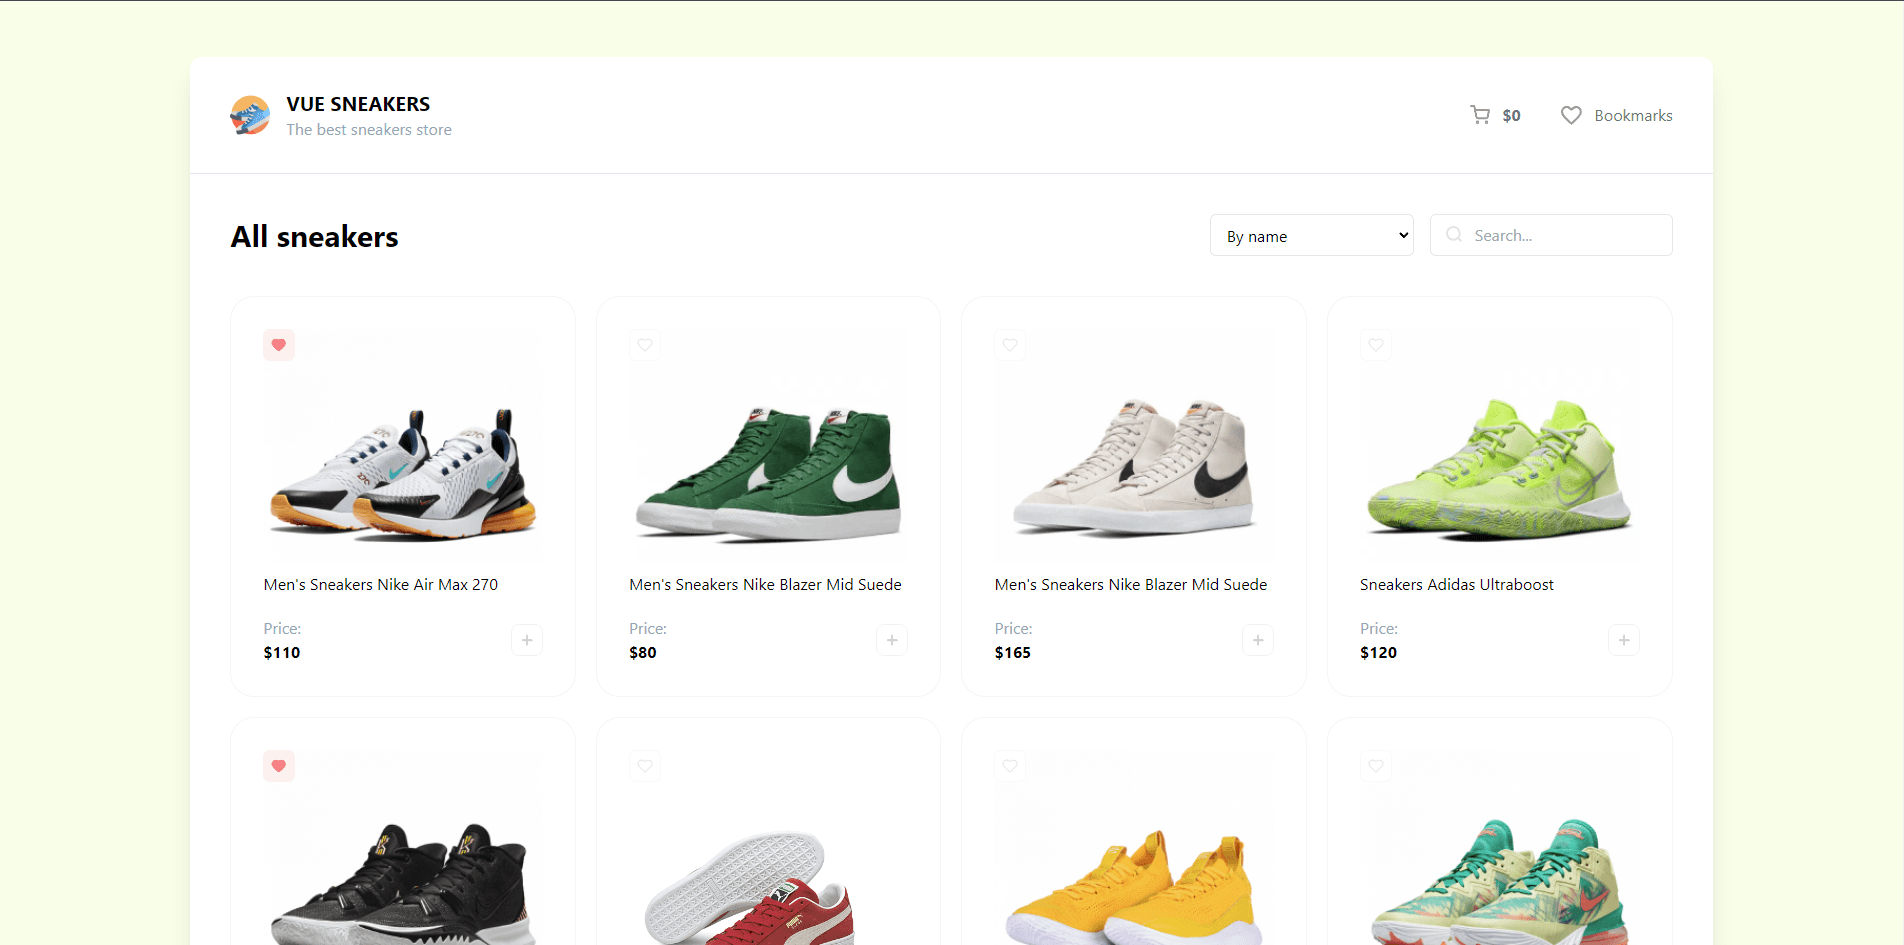Click the VUE SNEAKERS title
The width and height of the screenshot is (1904, 945).
click(358, 104)
